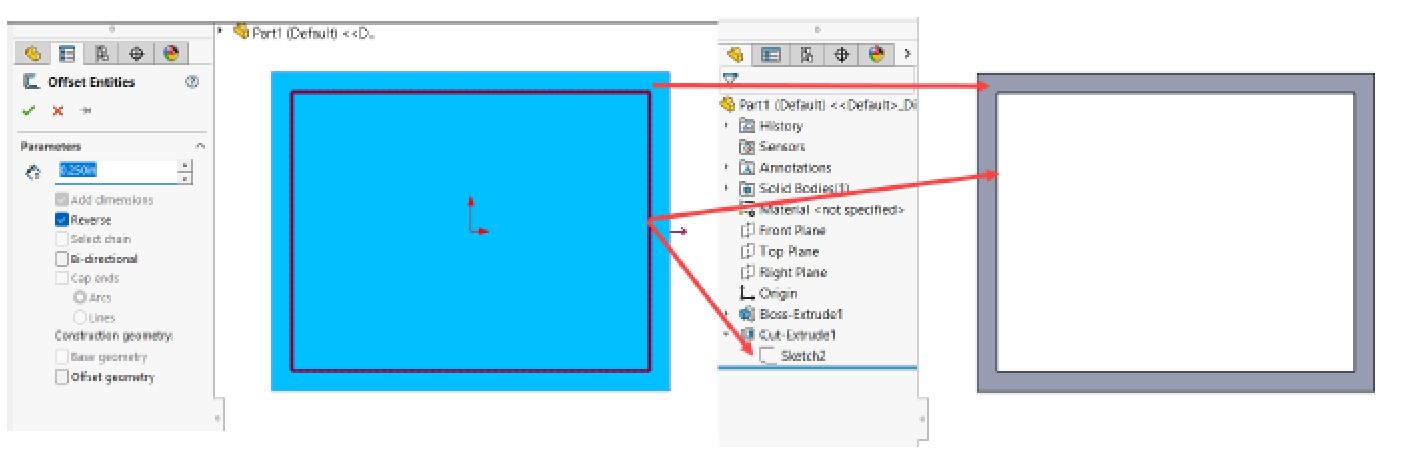1410x454 pixels.
Task: Expand the Boss-Extrude1 feature
Action: 726,314
